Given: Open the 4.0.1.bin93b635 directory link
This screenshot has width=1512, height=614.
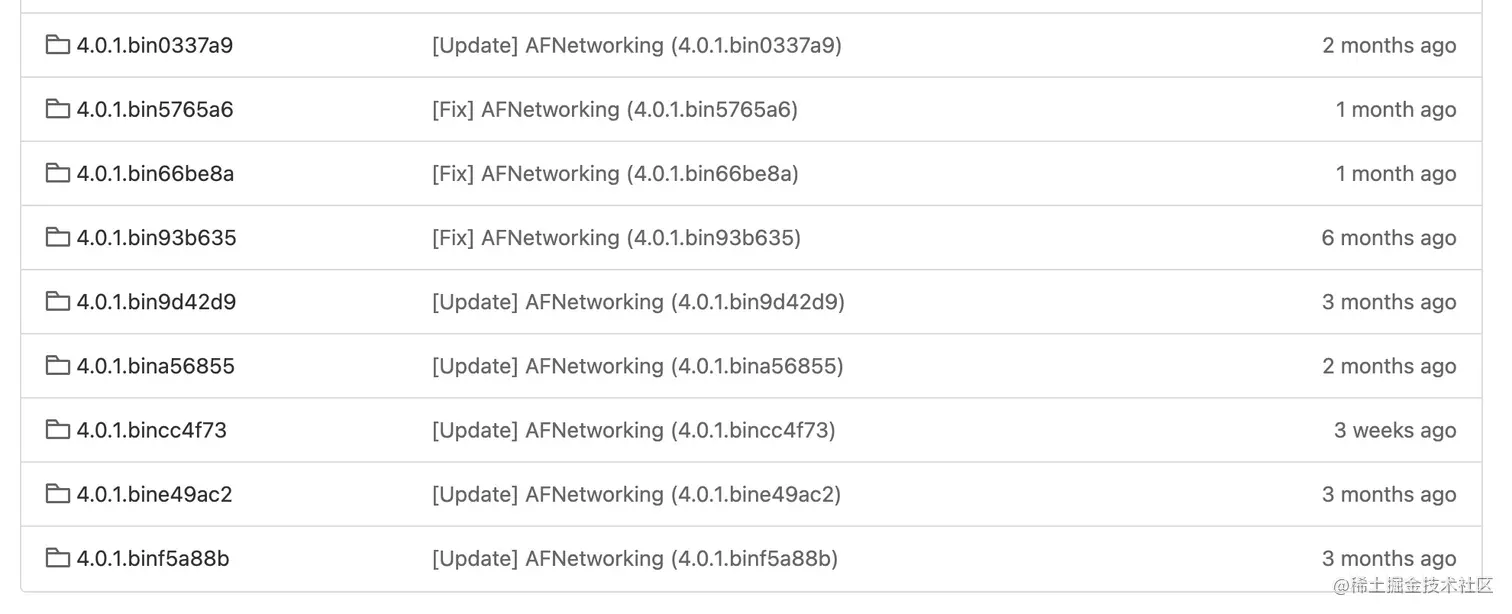Looking at the screenshot, I should tap(157, 238).
